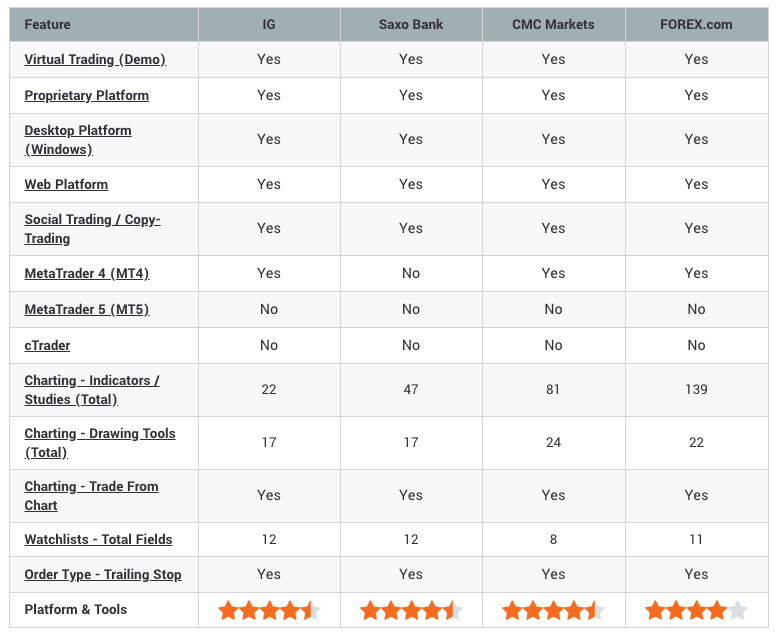Open the Virtual Trading (Demo) link
The height and width of the screenshot is (636, 778).
pyautogui.click(x=95, y=60)
